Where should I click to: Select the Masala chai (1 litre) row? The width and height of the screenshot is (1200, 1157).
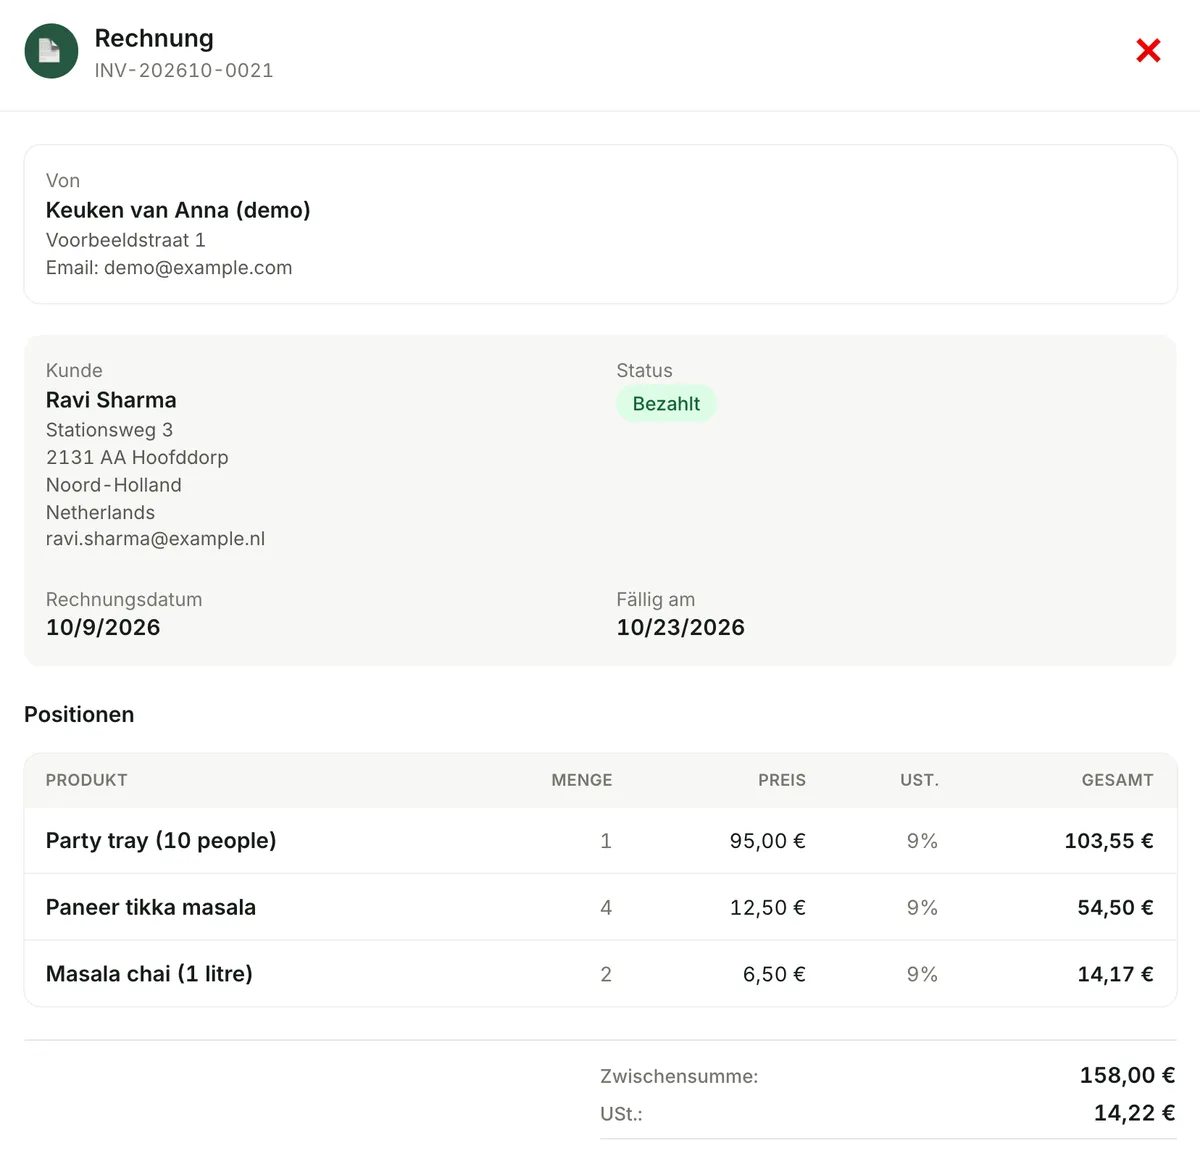600,974
